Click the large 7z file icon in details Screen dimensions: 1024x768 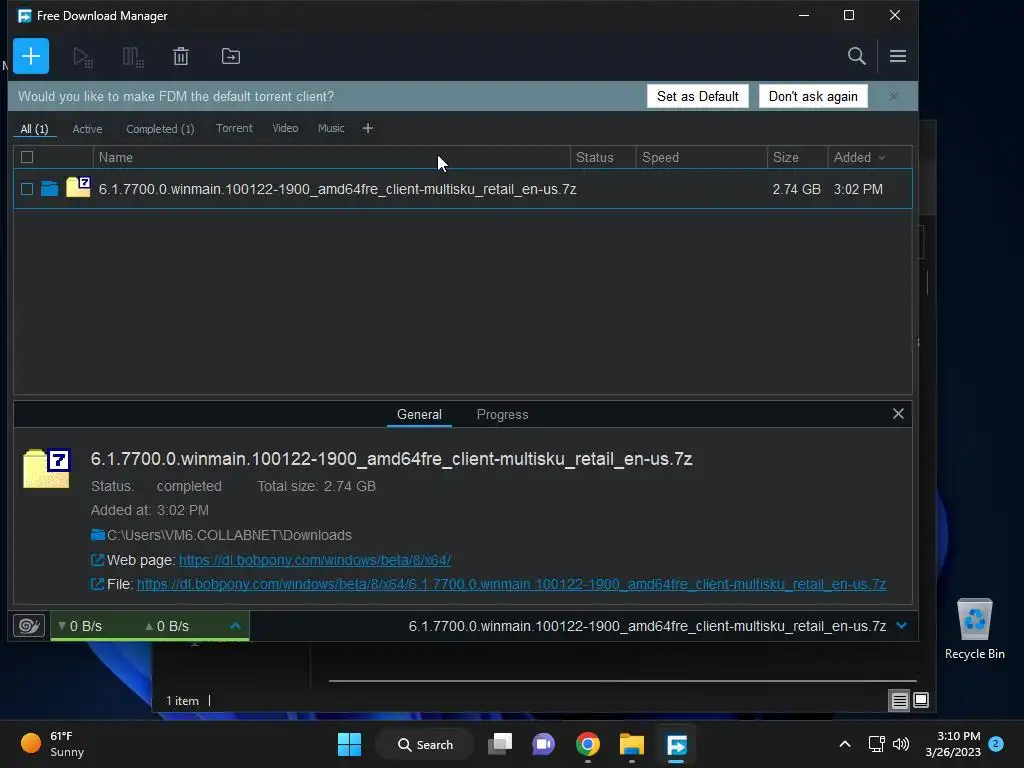pyautogui.click(x=47, y=468)
